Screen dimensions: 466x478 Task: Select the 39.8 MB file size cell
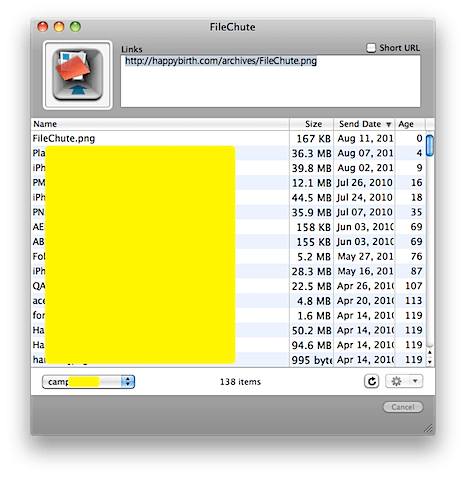[312, 168]
